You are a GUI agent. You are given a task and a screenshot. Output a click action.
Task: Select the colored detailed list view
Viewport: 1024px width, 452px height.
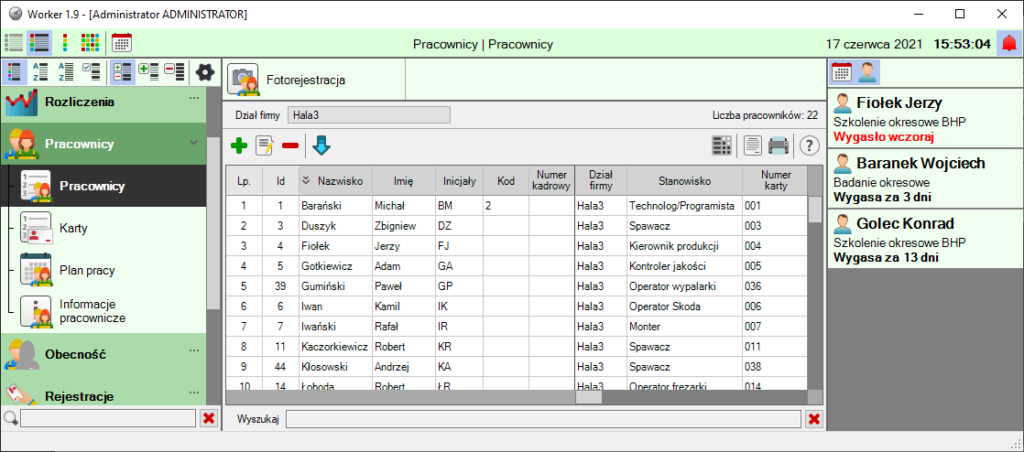coord(40,43)
